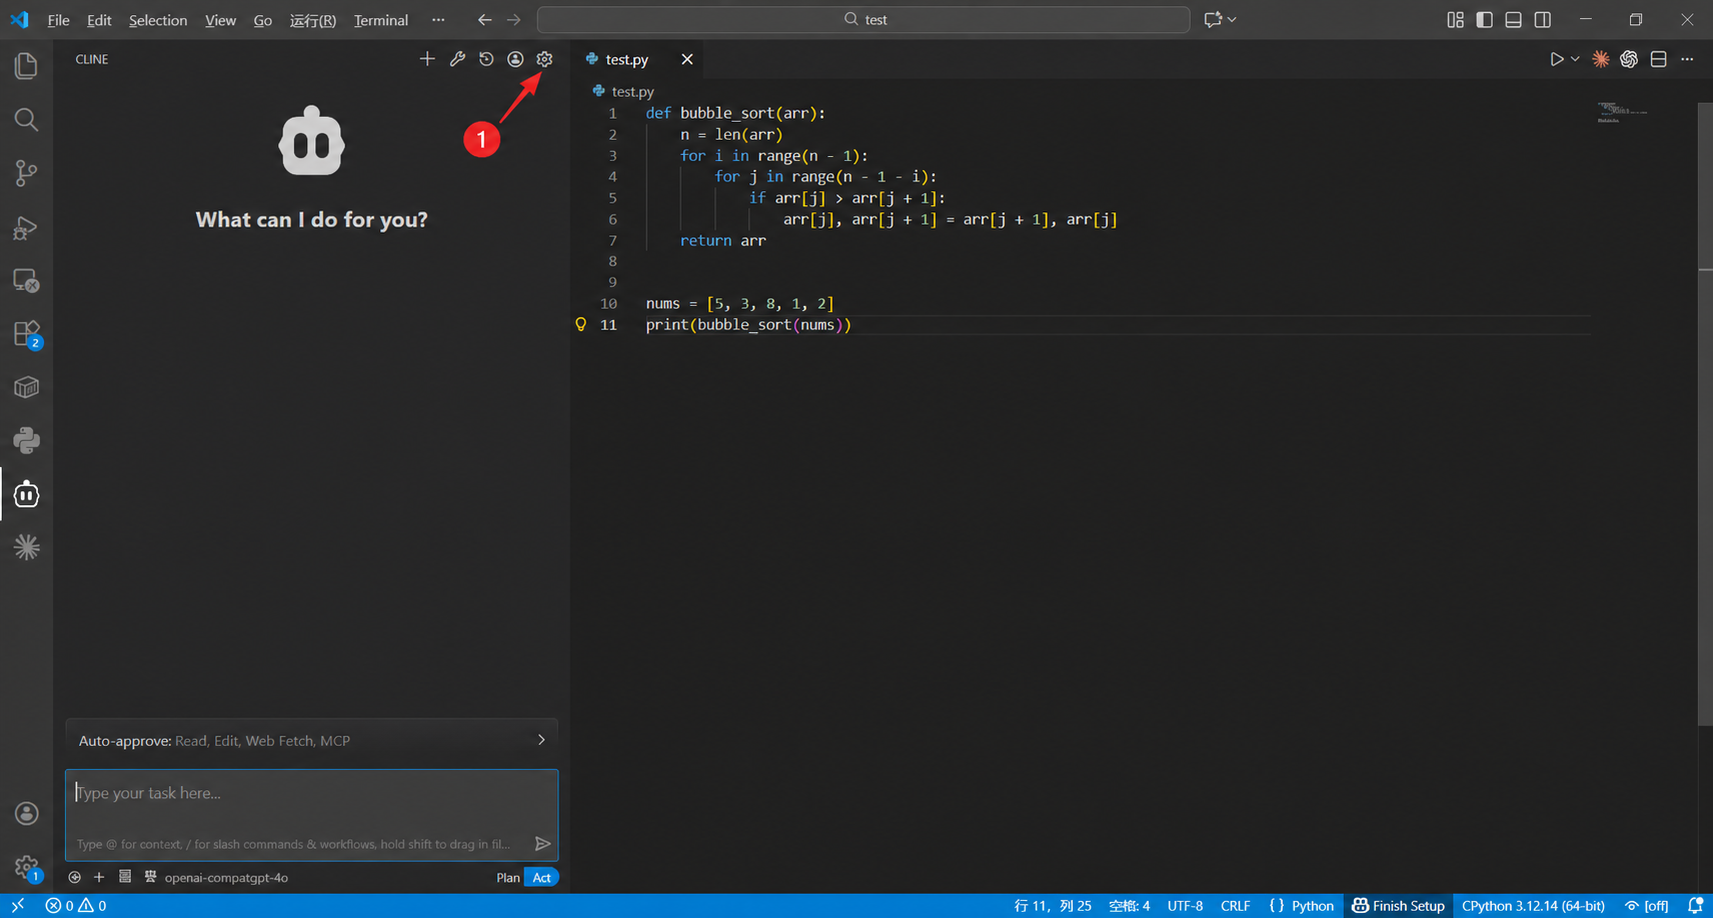Viewport: 1713px width, 918px height.
Task: Open the openai-compatgpt-4o model selector
Action: pos(226,877)
